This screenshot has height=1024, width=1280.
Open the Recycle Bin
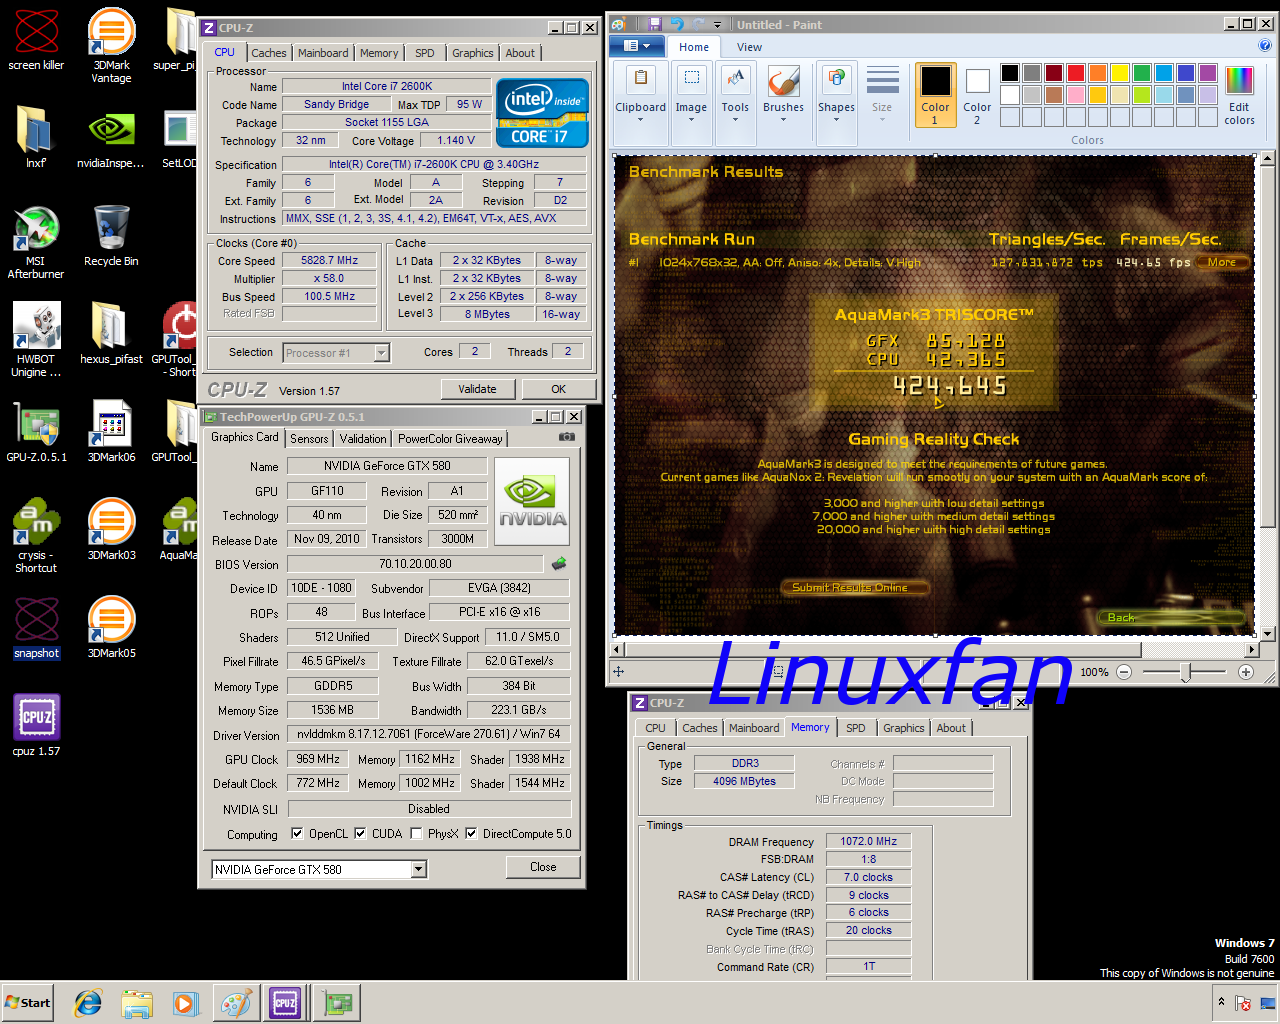pos(111,236)
